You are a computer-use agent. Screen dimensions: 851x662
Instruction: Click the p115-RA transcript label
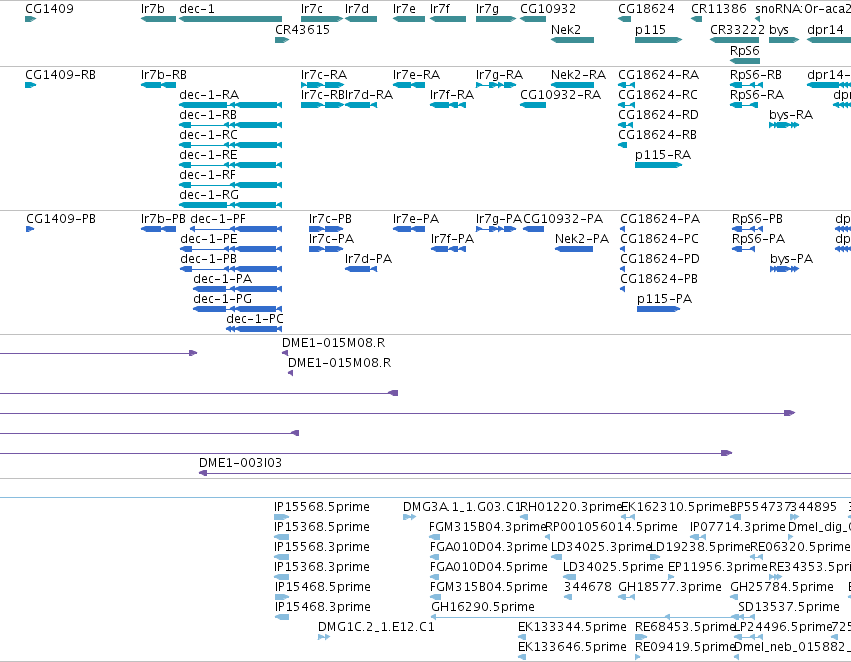[663, 155]
